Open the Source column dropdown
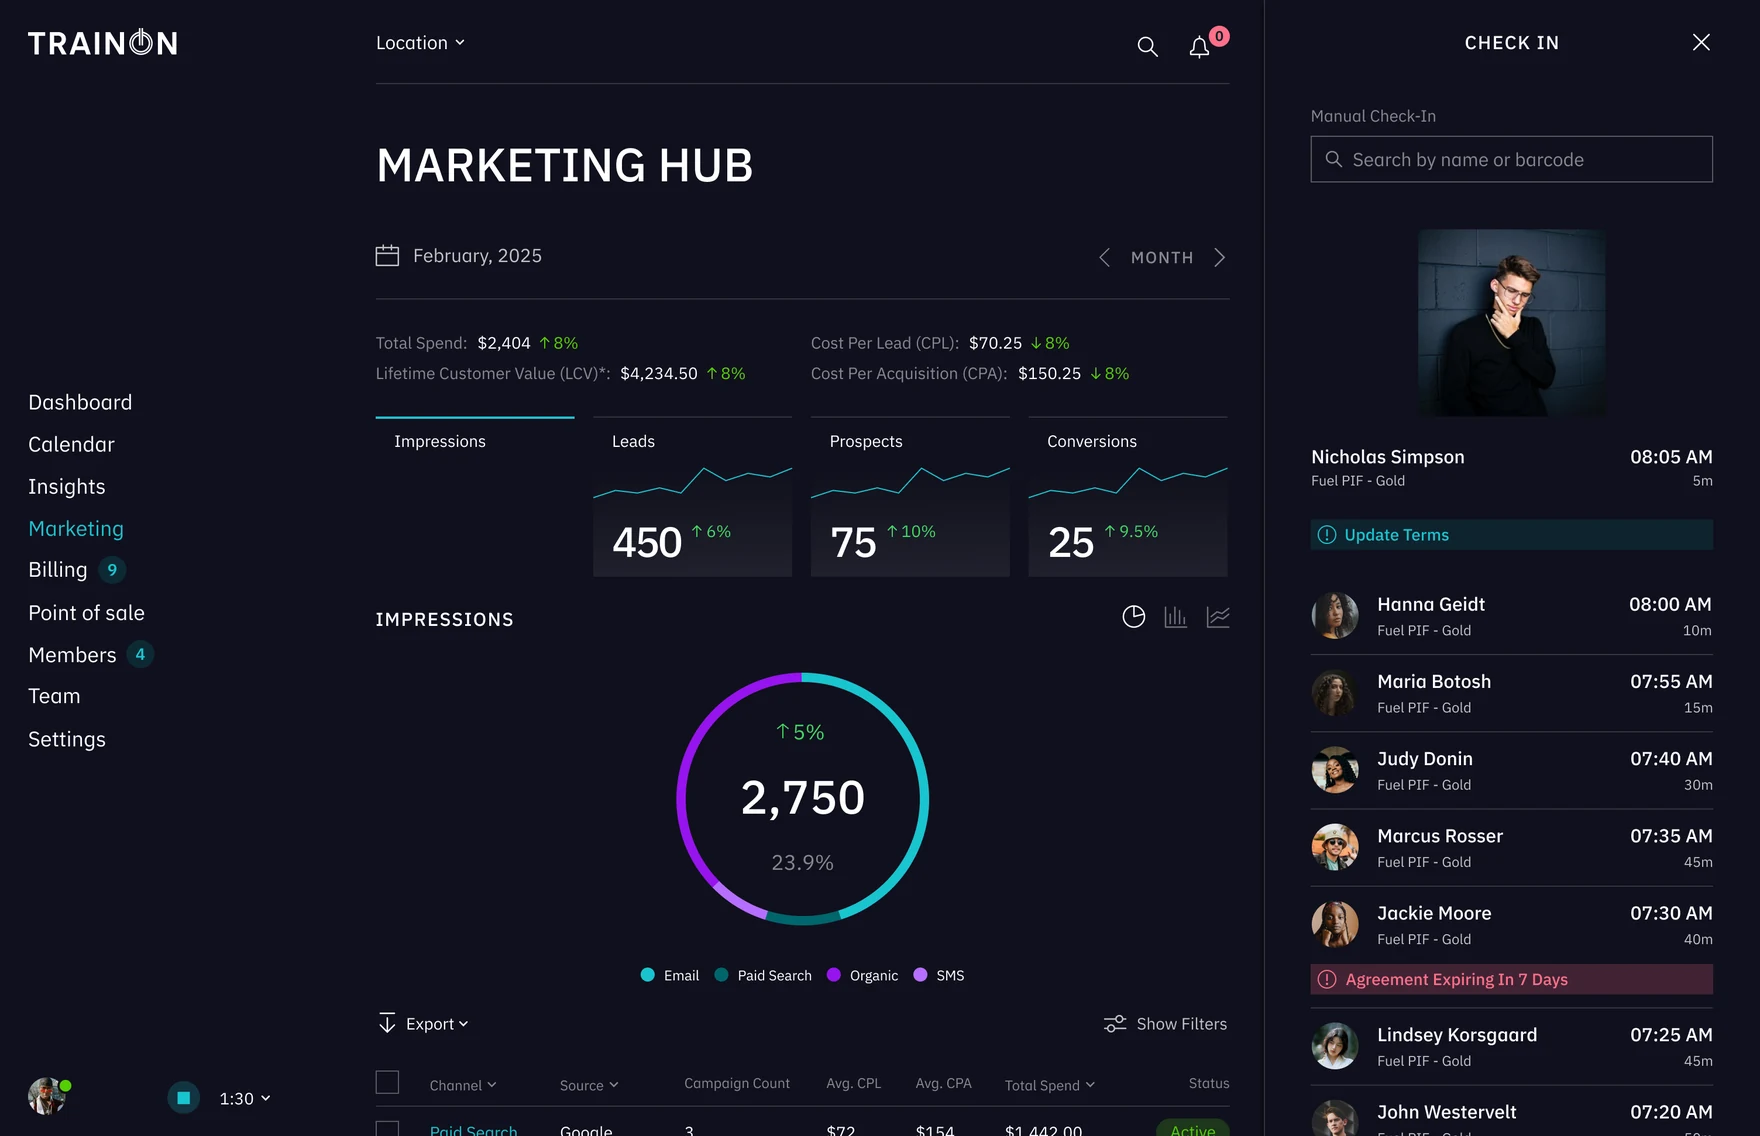The height and width of the screenshot is (1136, 1760). [589, 1085]
